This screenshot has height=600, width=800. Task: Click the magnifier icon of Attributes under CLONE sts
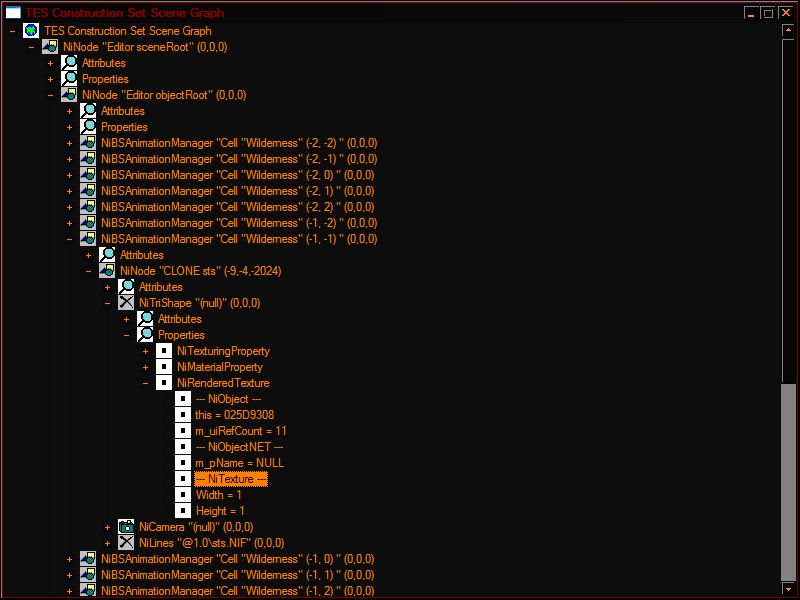click(x=126, y=287)
